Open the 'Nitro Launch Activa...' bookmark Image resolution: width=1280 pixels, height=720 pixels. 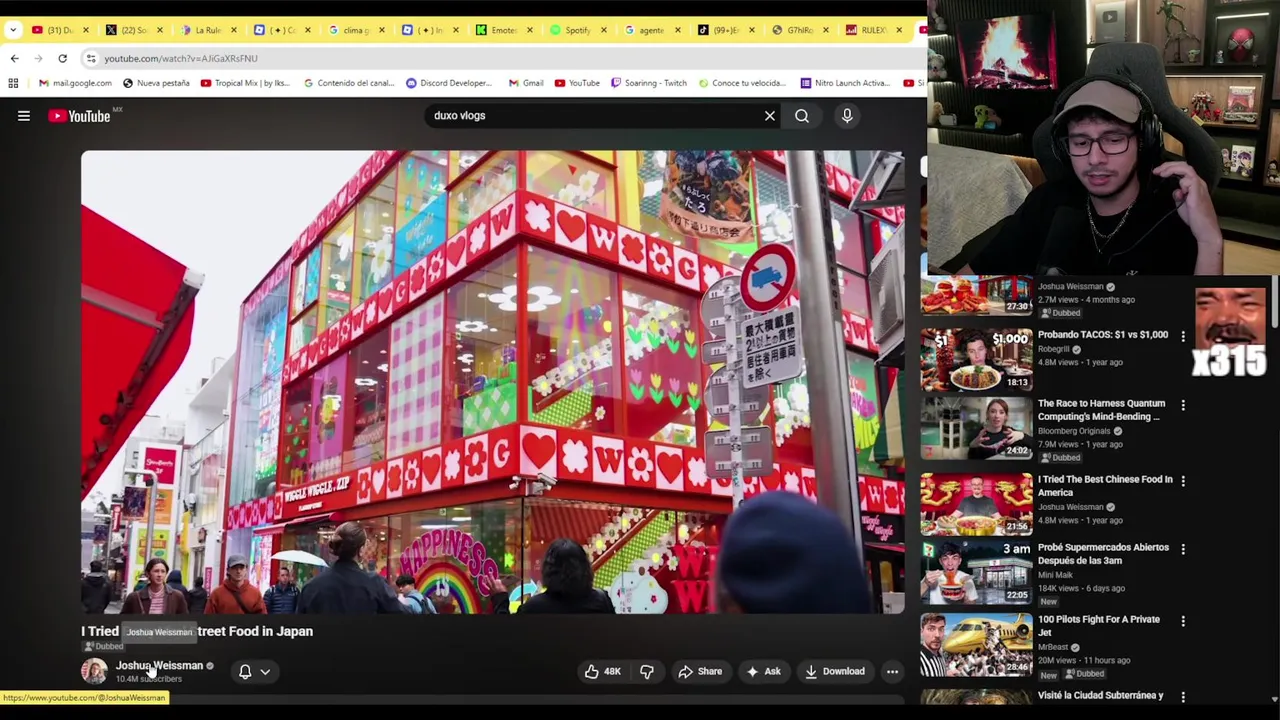coord(844,83)
